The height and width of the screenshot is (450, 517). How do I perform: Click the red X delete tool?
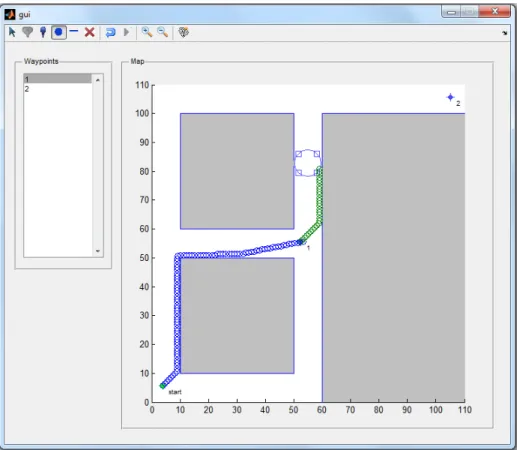click(x=89, y=32)
